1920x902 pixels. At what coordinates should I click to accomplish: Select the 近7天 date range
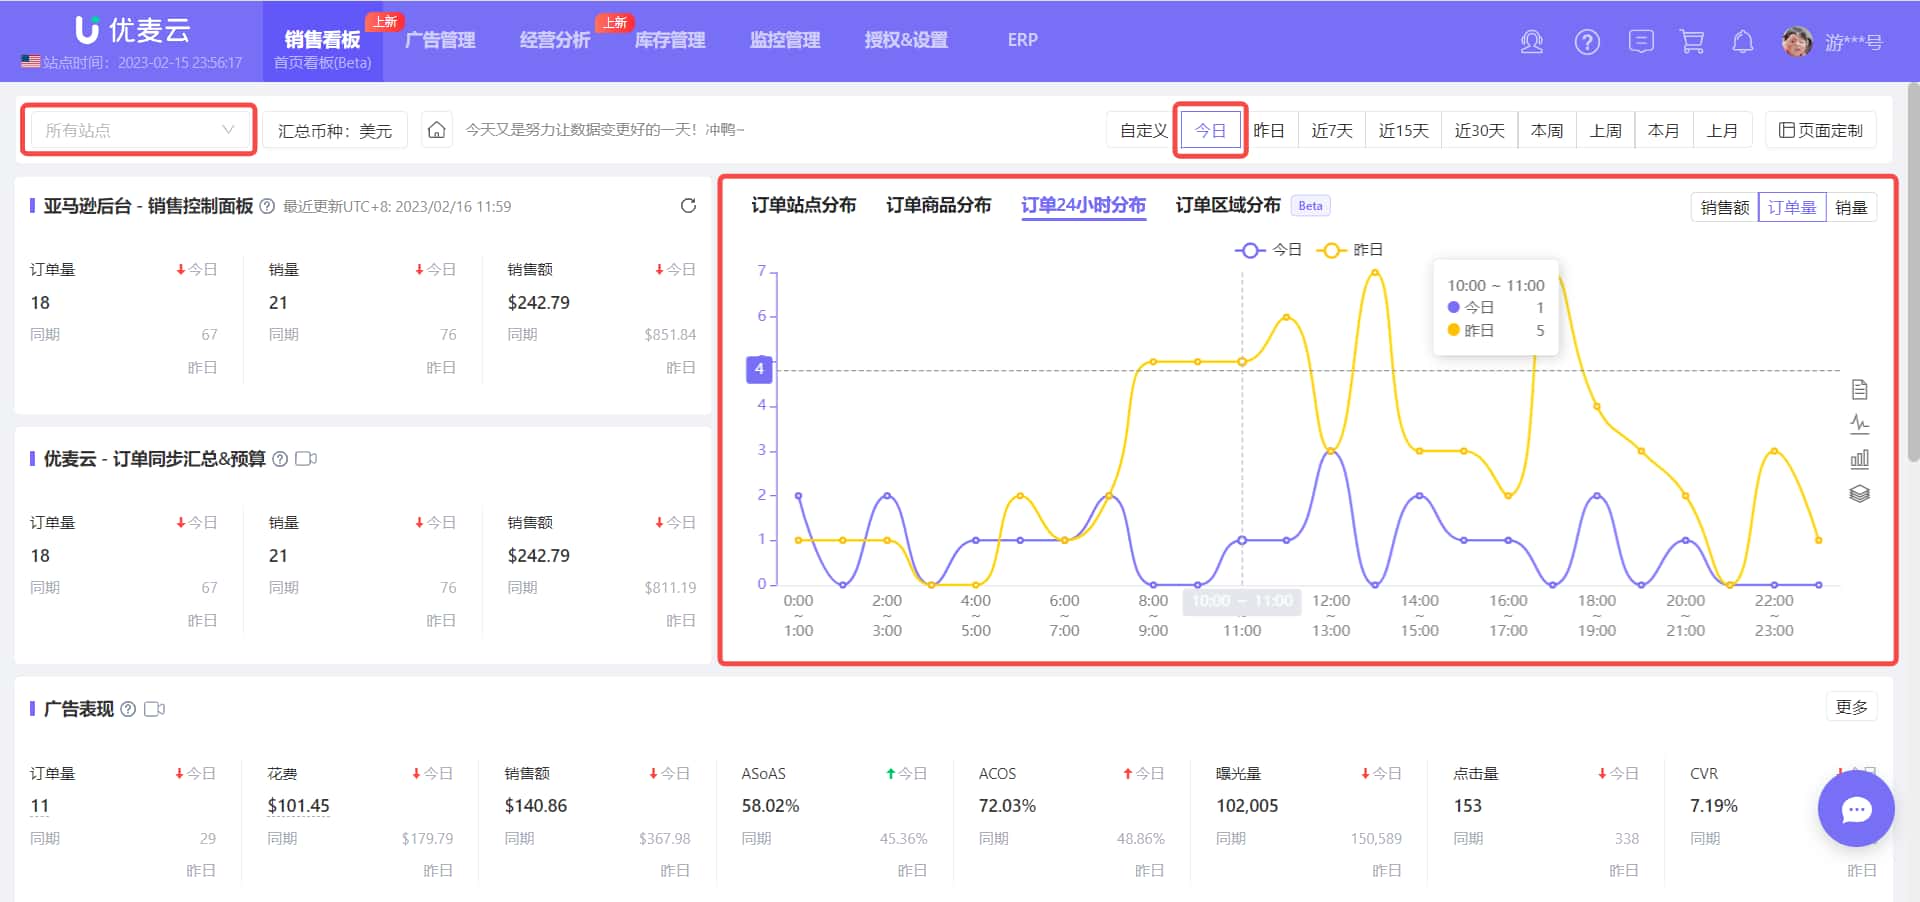(1332, 130)
